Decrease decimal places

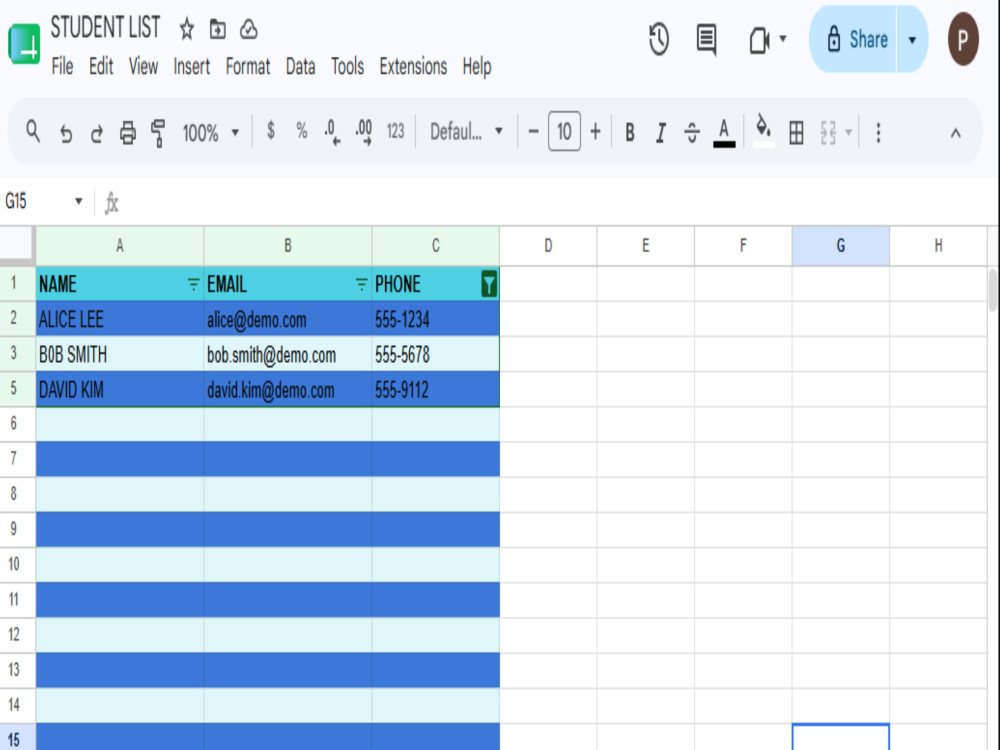[332, 132]
